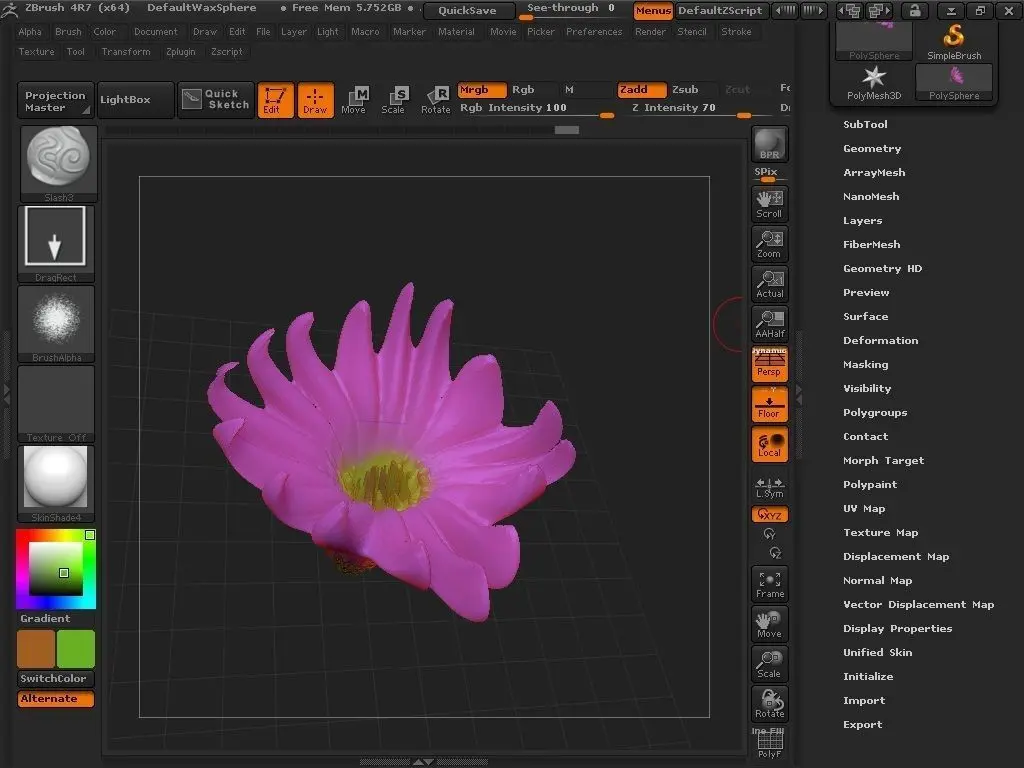Click the top shelf Scale tool
Screen dimensions: 1024x768
393,101
